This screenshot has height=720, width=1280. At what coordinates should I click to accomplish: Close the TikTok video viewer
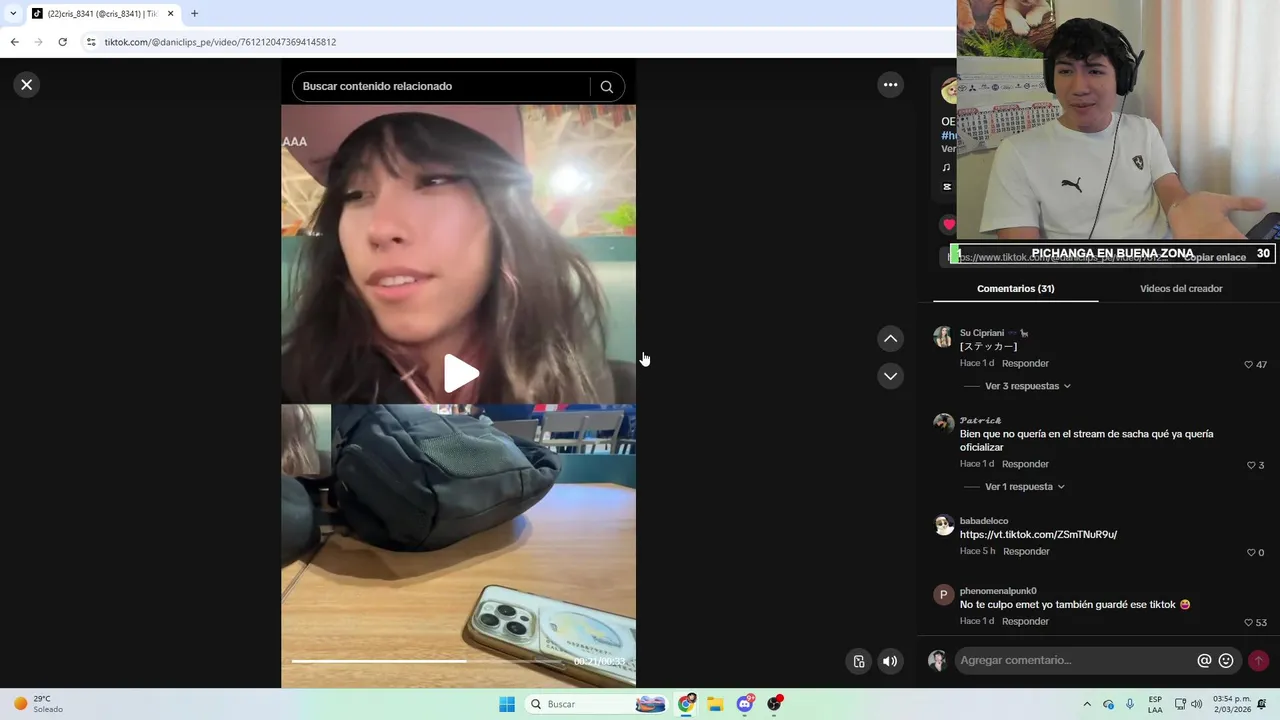27,85
